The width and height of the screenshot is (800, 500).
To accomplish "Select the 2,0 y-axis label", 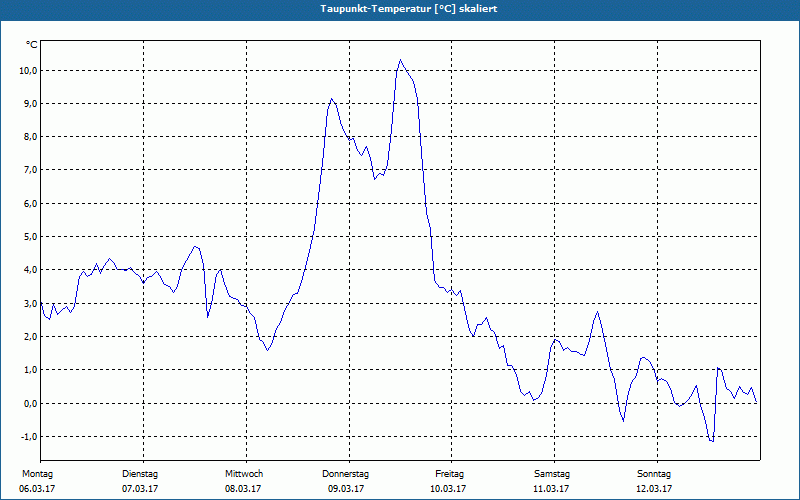I will point(30,337).
